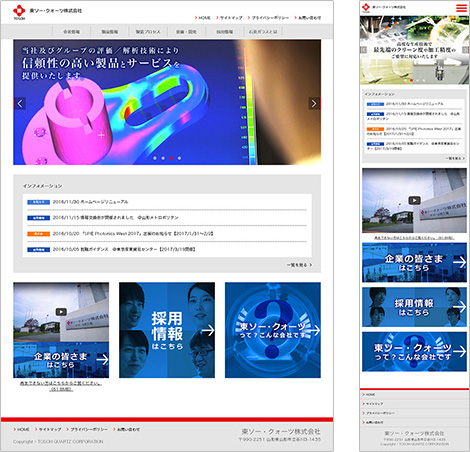Open プライバシーポリシー link in desktop top header
This screenshot has width=470, height=452.
268,18
